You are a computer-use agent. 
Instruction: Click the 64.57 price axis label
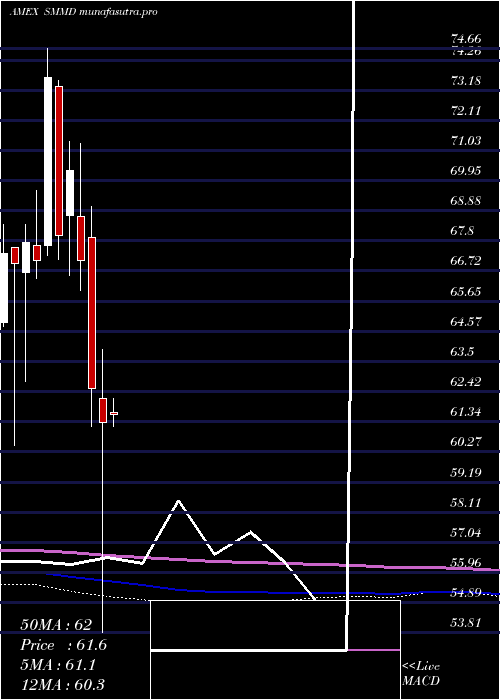[x=467, y=321]
